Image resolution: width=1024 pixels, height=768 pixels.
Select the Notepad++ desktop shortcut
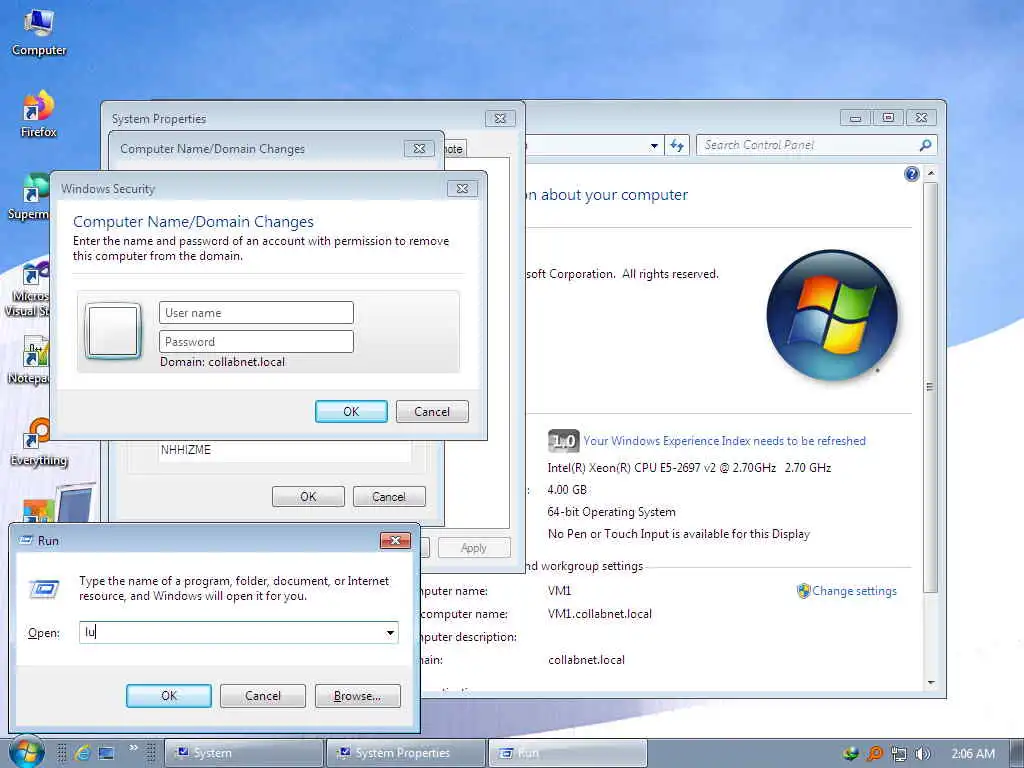pos(29,360)
